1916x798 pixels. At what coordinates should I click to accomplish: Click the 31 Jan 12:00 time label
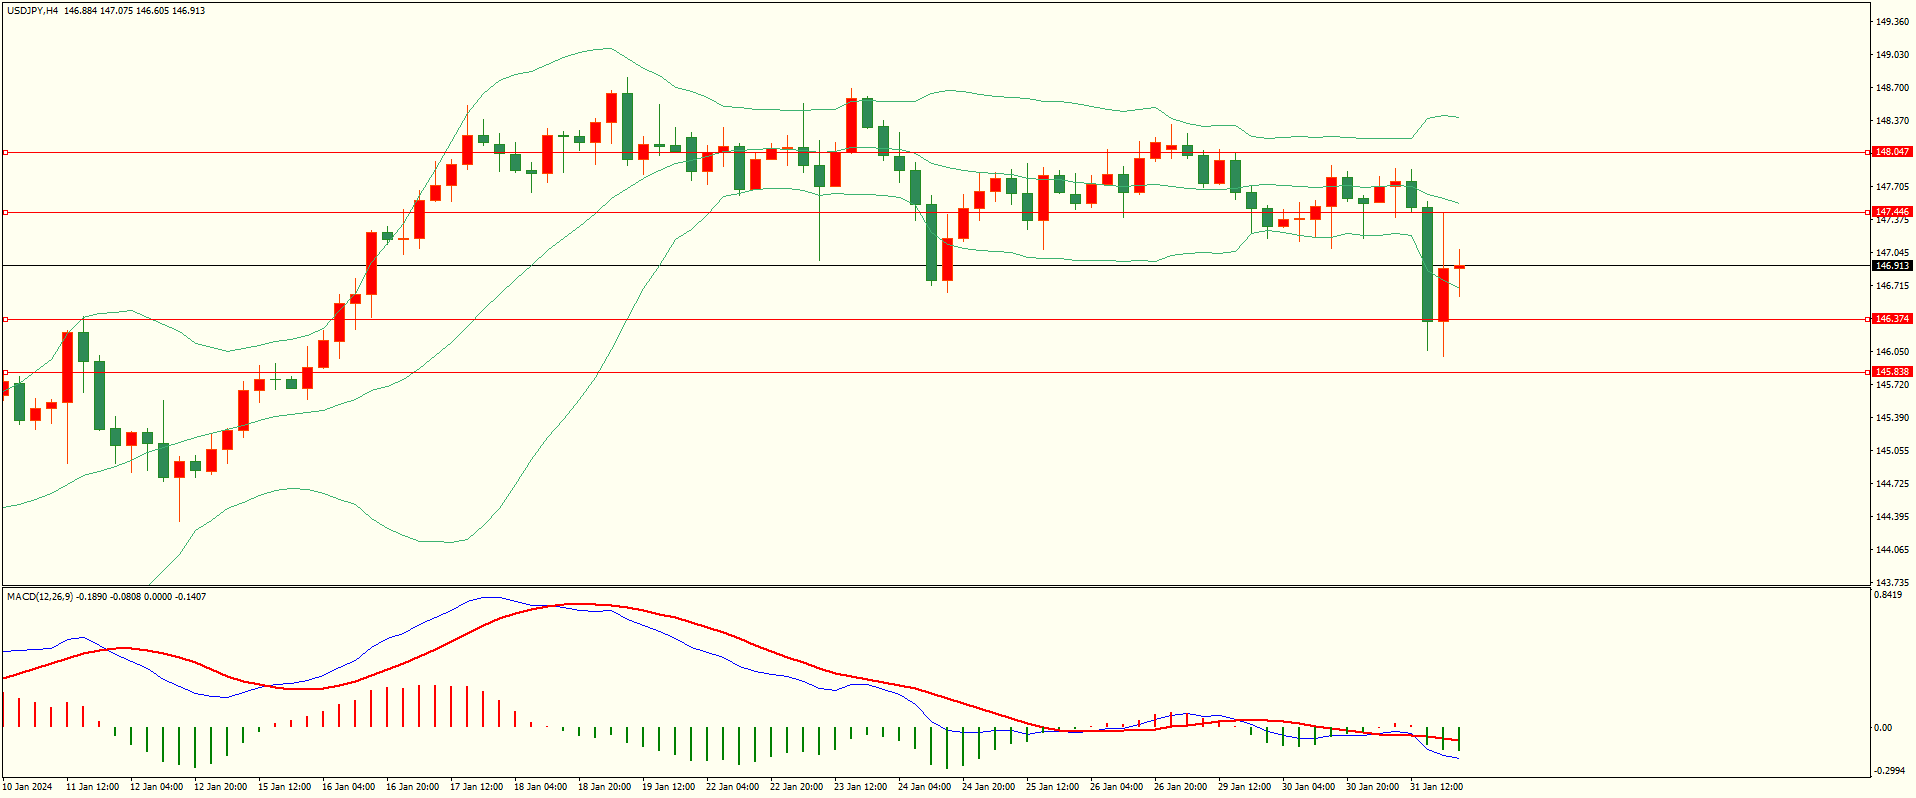(x=1436, y=787)
